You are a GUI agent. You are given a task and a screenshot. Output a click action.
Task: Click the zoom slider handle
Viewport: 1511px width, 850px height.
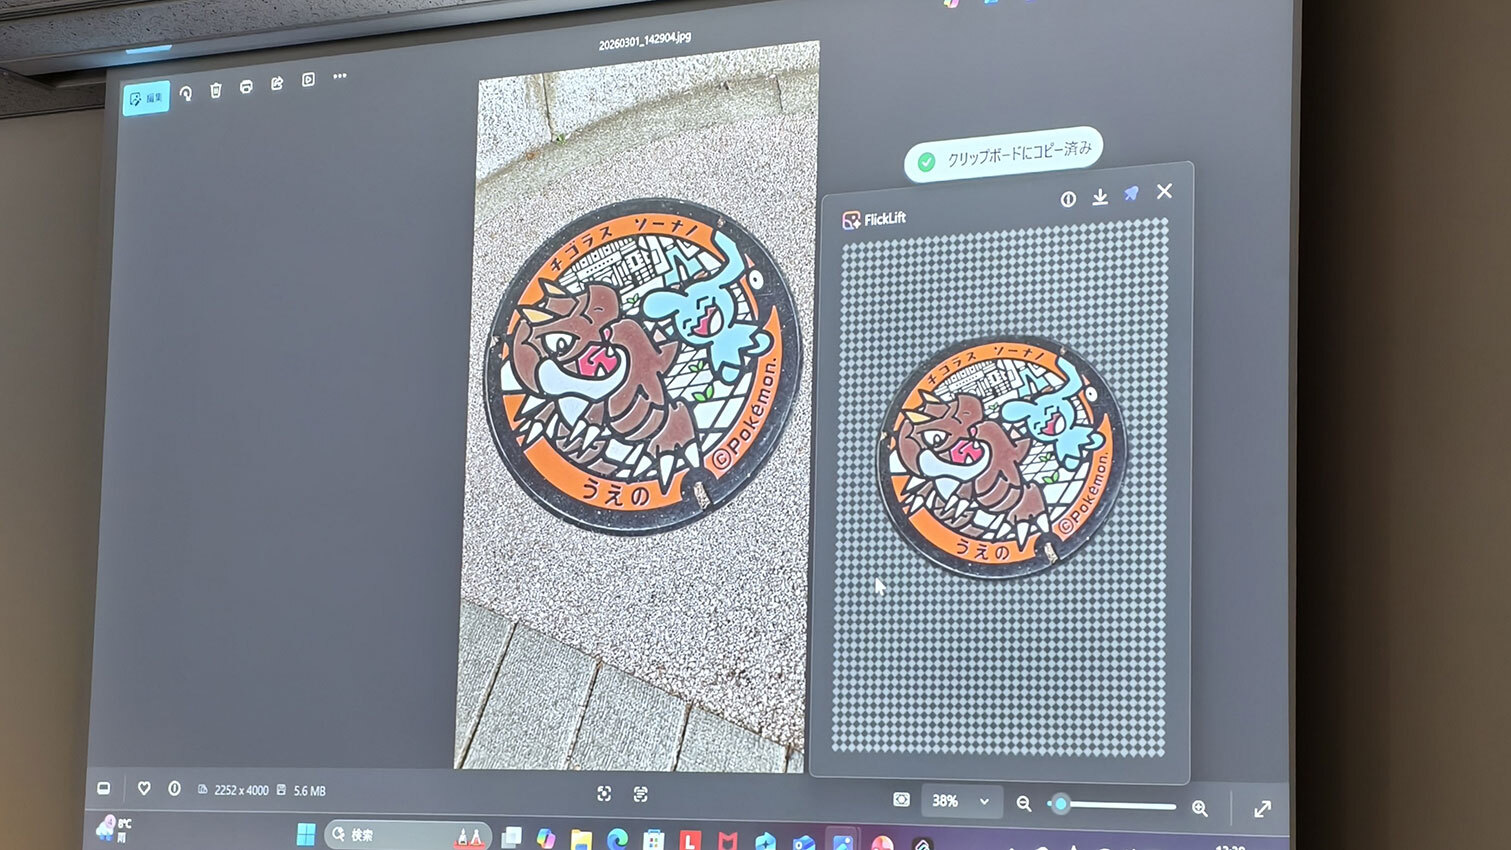click(x=1060, y=804)
